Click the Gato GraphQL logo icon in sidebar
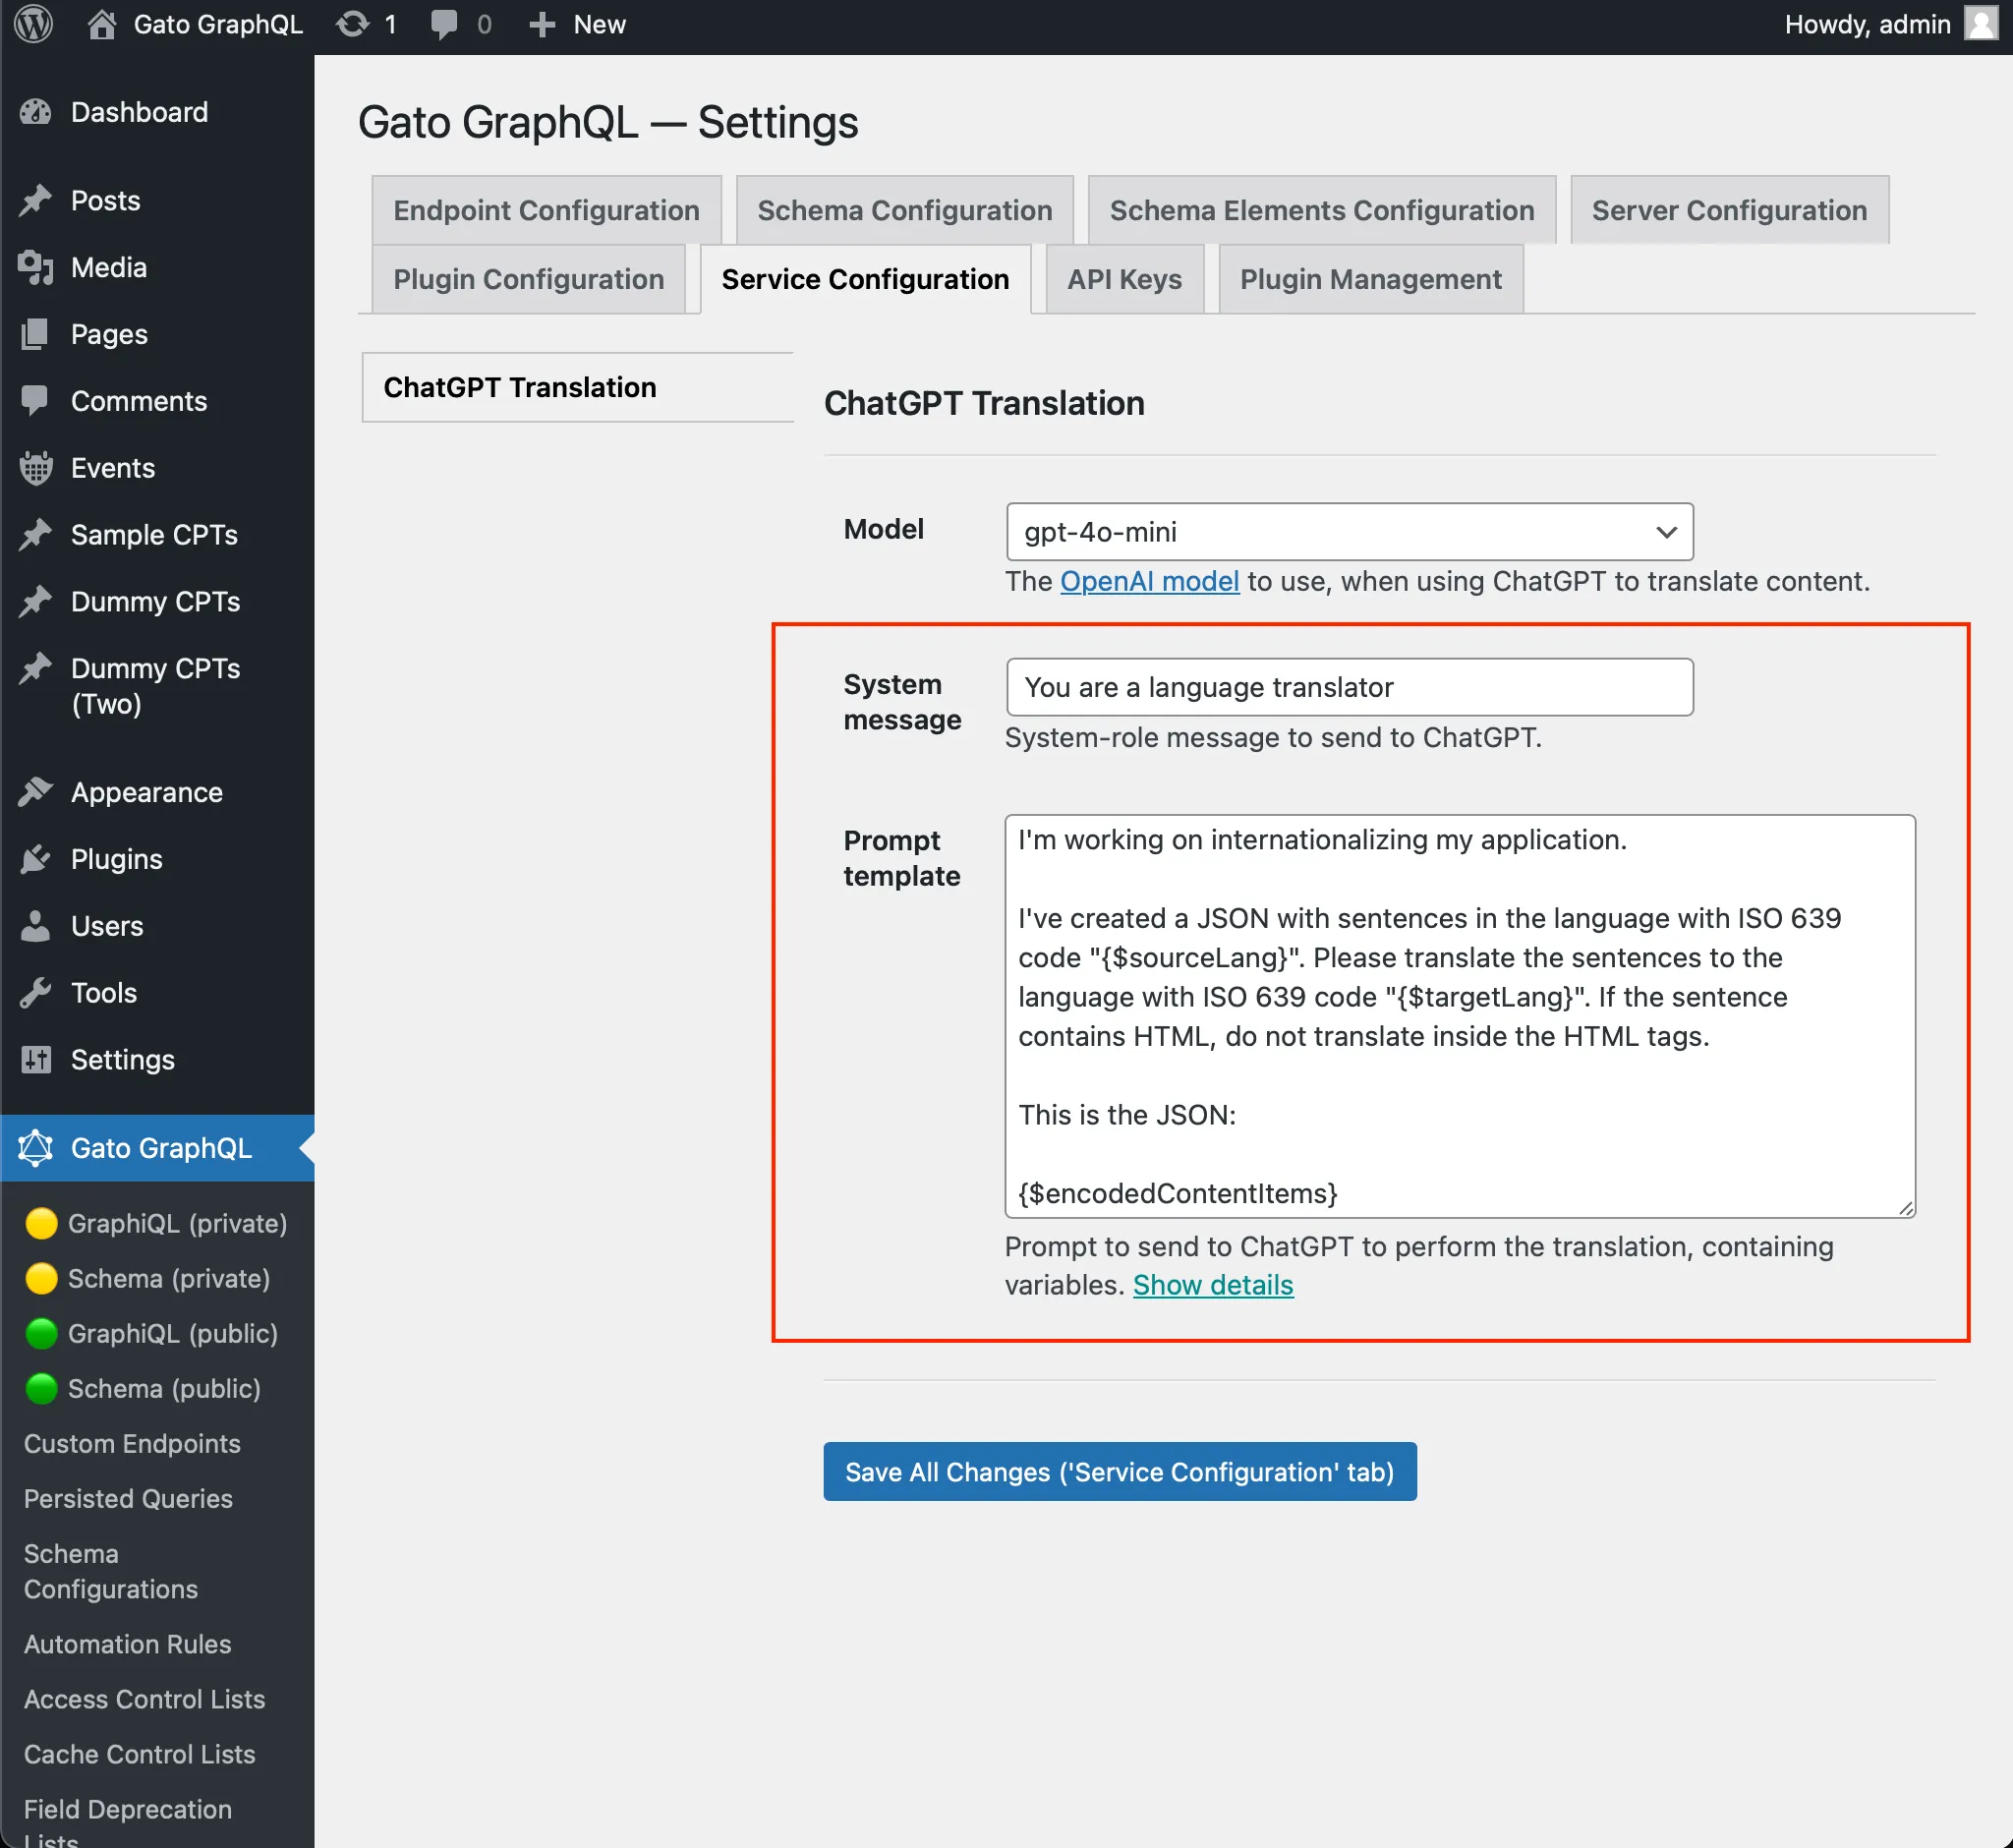This screenshot has height=1848, width=2013. (36, 1148)
